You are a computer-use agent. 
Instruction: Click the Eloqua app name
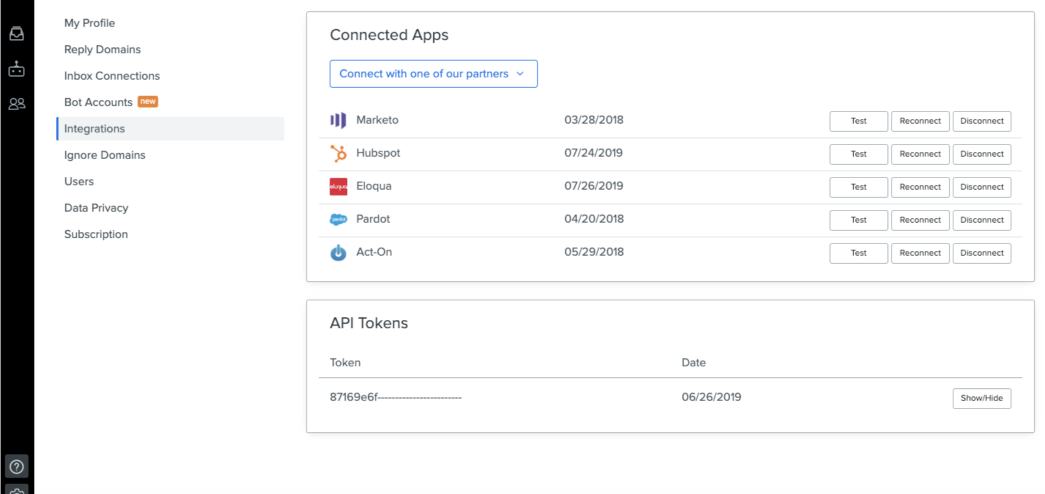point(374,186)
